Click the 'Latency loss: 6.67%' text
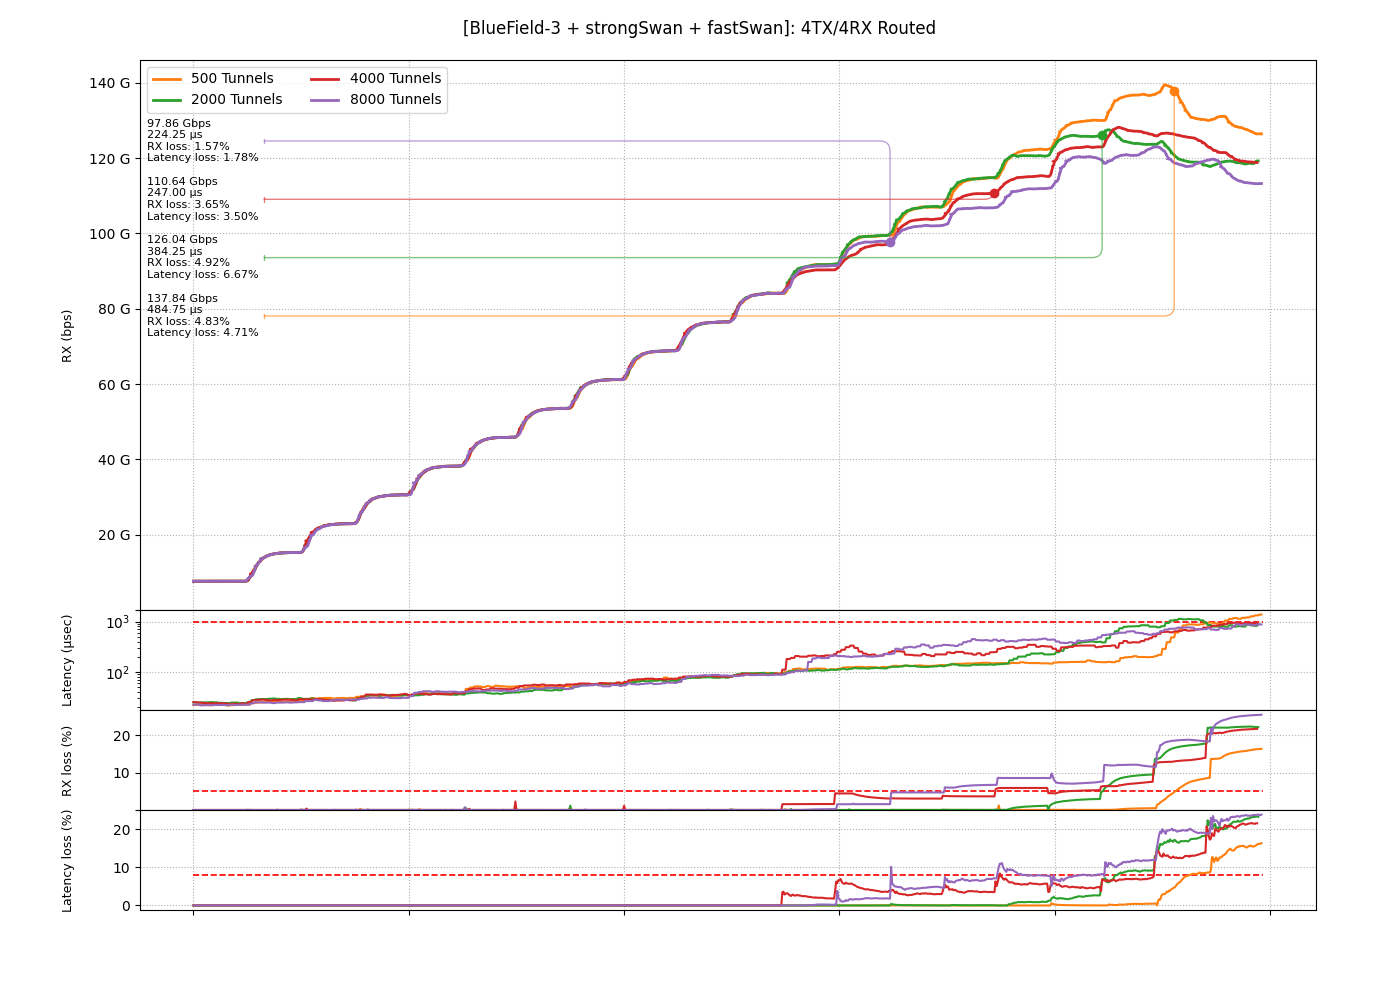 tap(203, 274)
